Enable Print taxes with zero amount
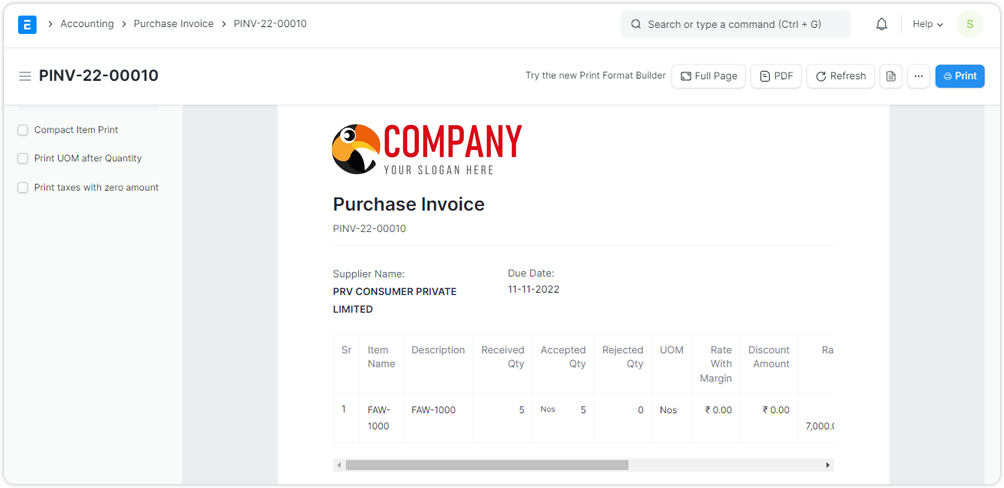This screenshot has width=1004, height=488. 23,188
